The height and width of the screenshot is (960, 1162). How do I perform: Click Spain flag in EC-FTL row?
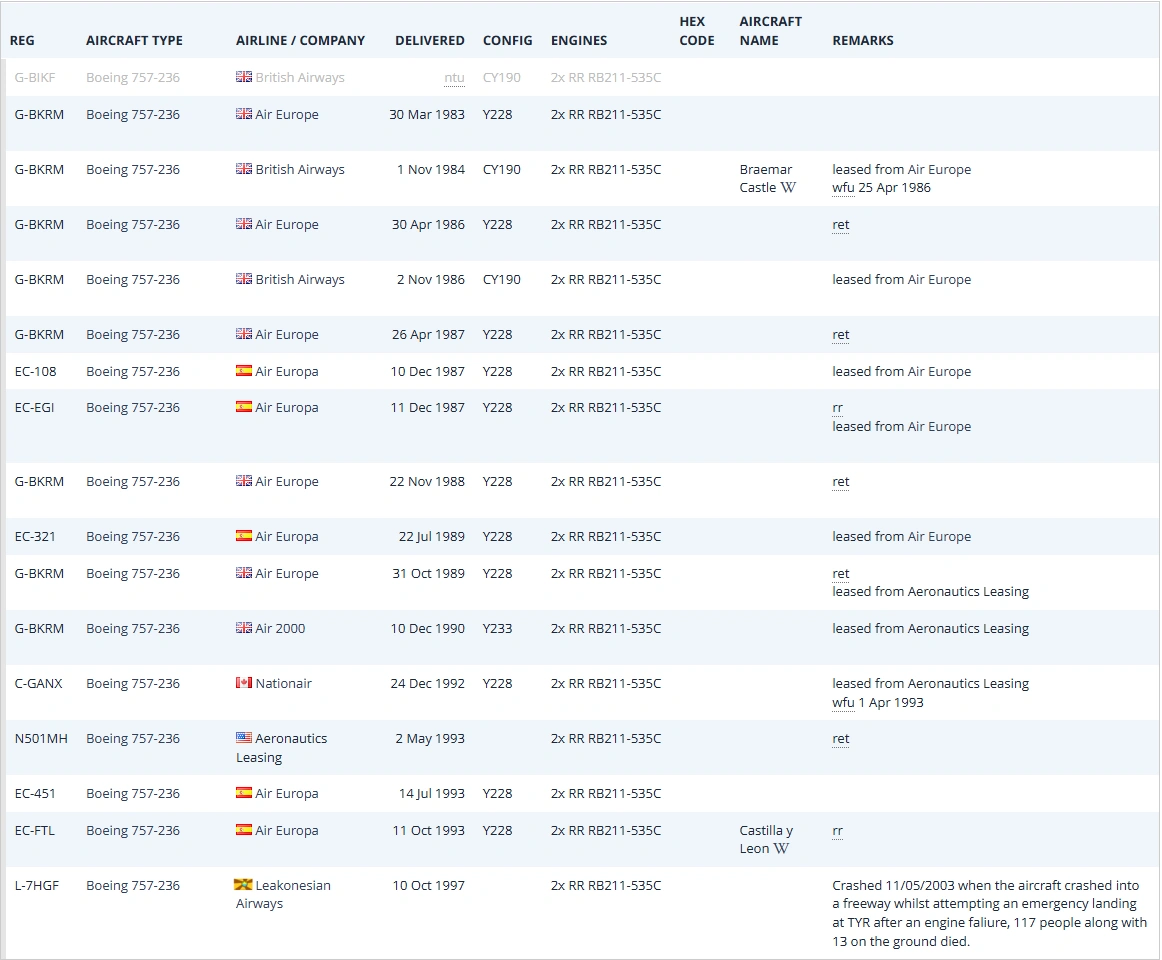[244, 830]
